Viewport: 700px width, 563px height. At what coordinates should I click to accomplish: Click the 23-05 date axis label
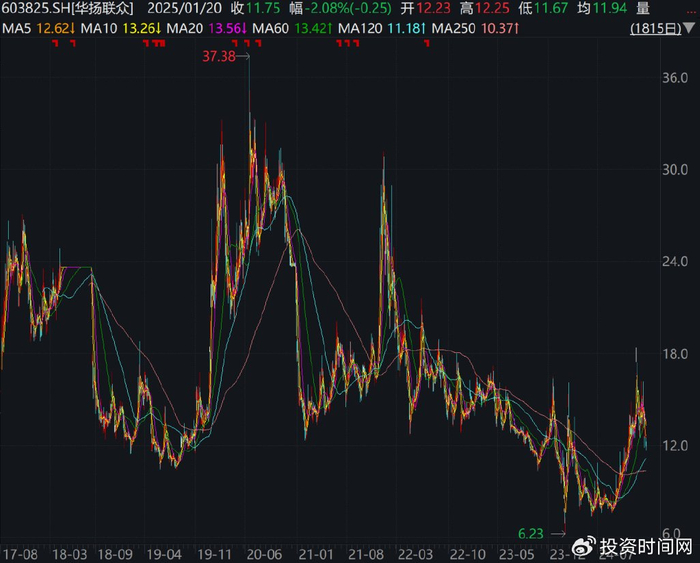[516, 555]
